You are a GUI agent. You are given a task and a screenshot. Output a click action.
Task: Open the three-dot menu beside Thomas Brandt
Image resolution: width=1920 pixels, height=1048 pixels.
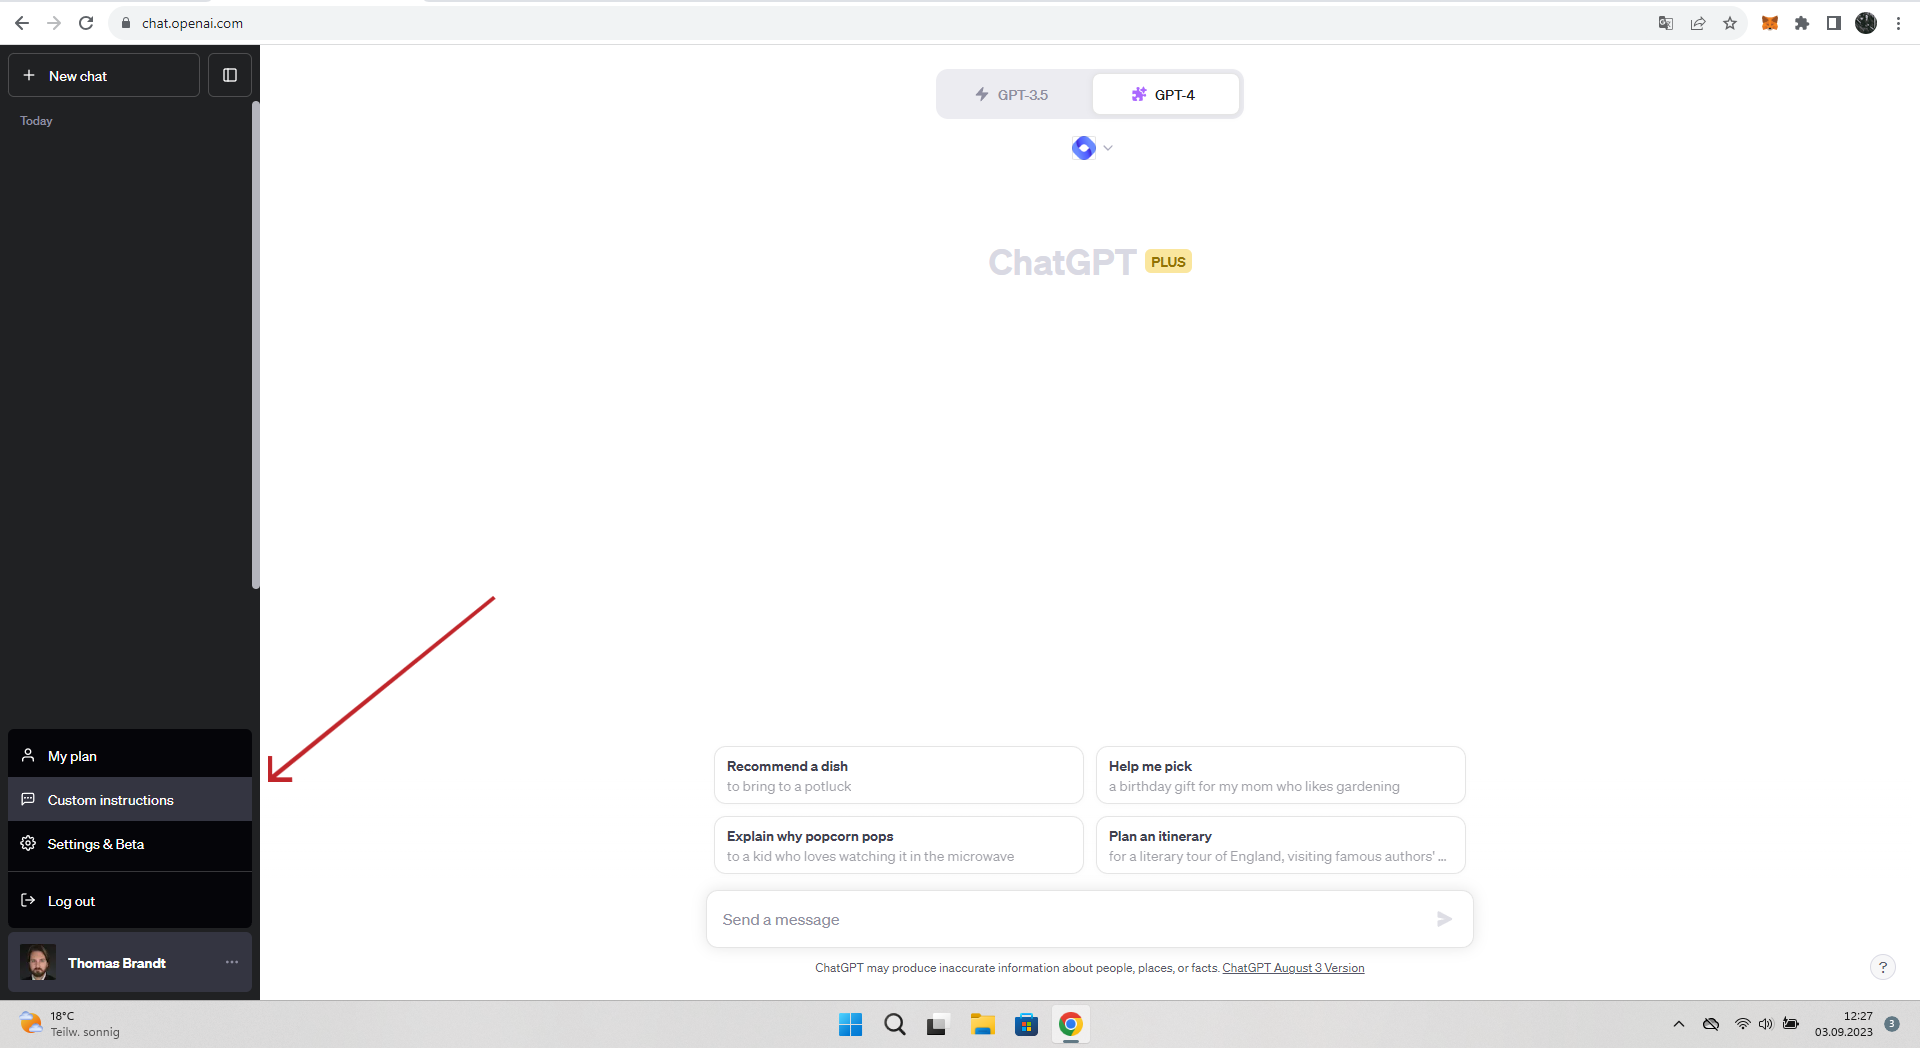click(232, 962)
